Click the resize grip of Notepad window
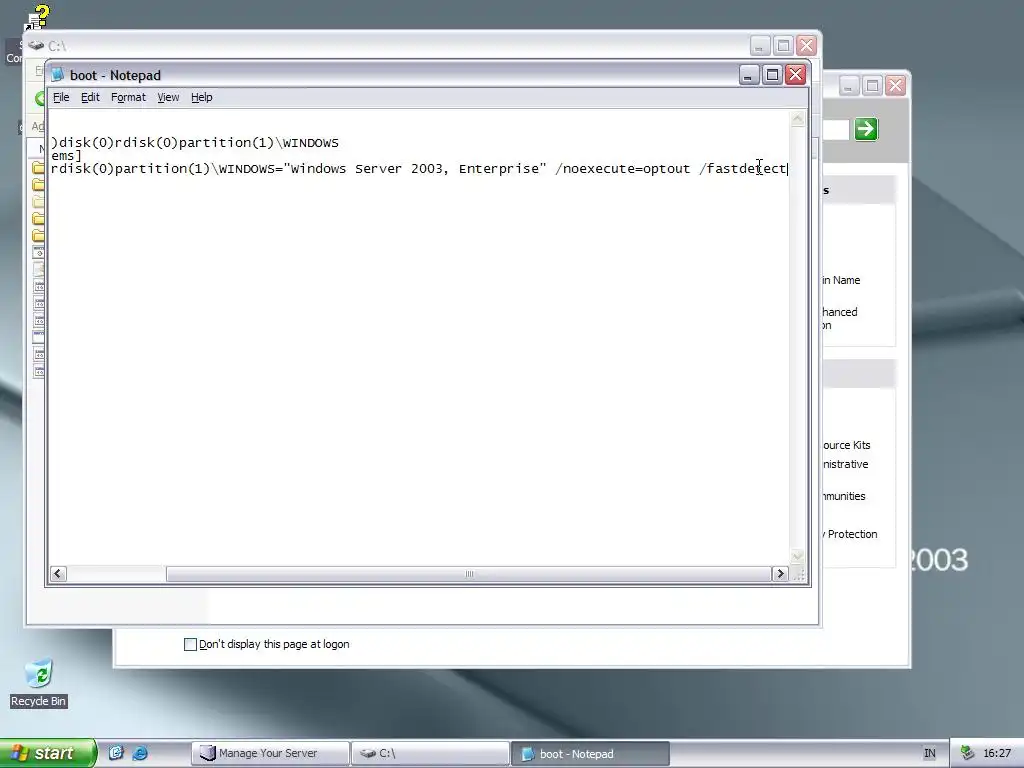This screenshot has width=1024, height=768. [798, 575]
